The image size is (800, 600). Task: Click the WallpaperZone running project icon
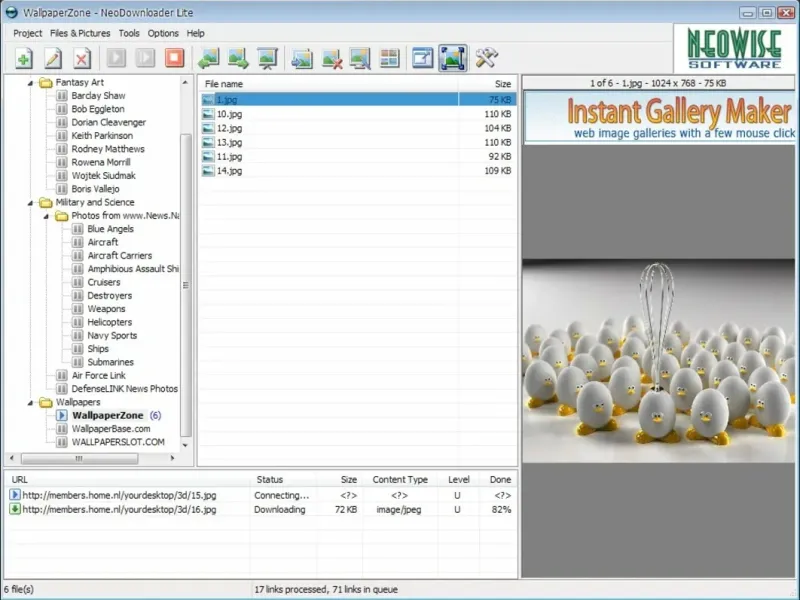(62, 415)
